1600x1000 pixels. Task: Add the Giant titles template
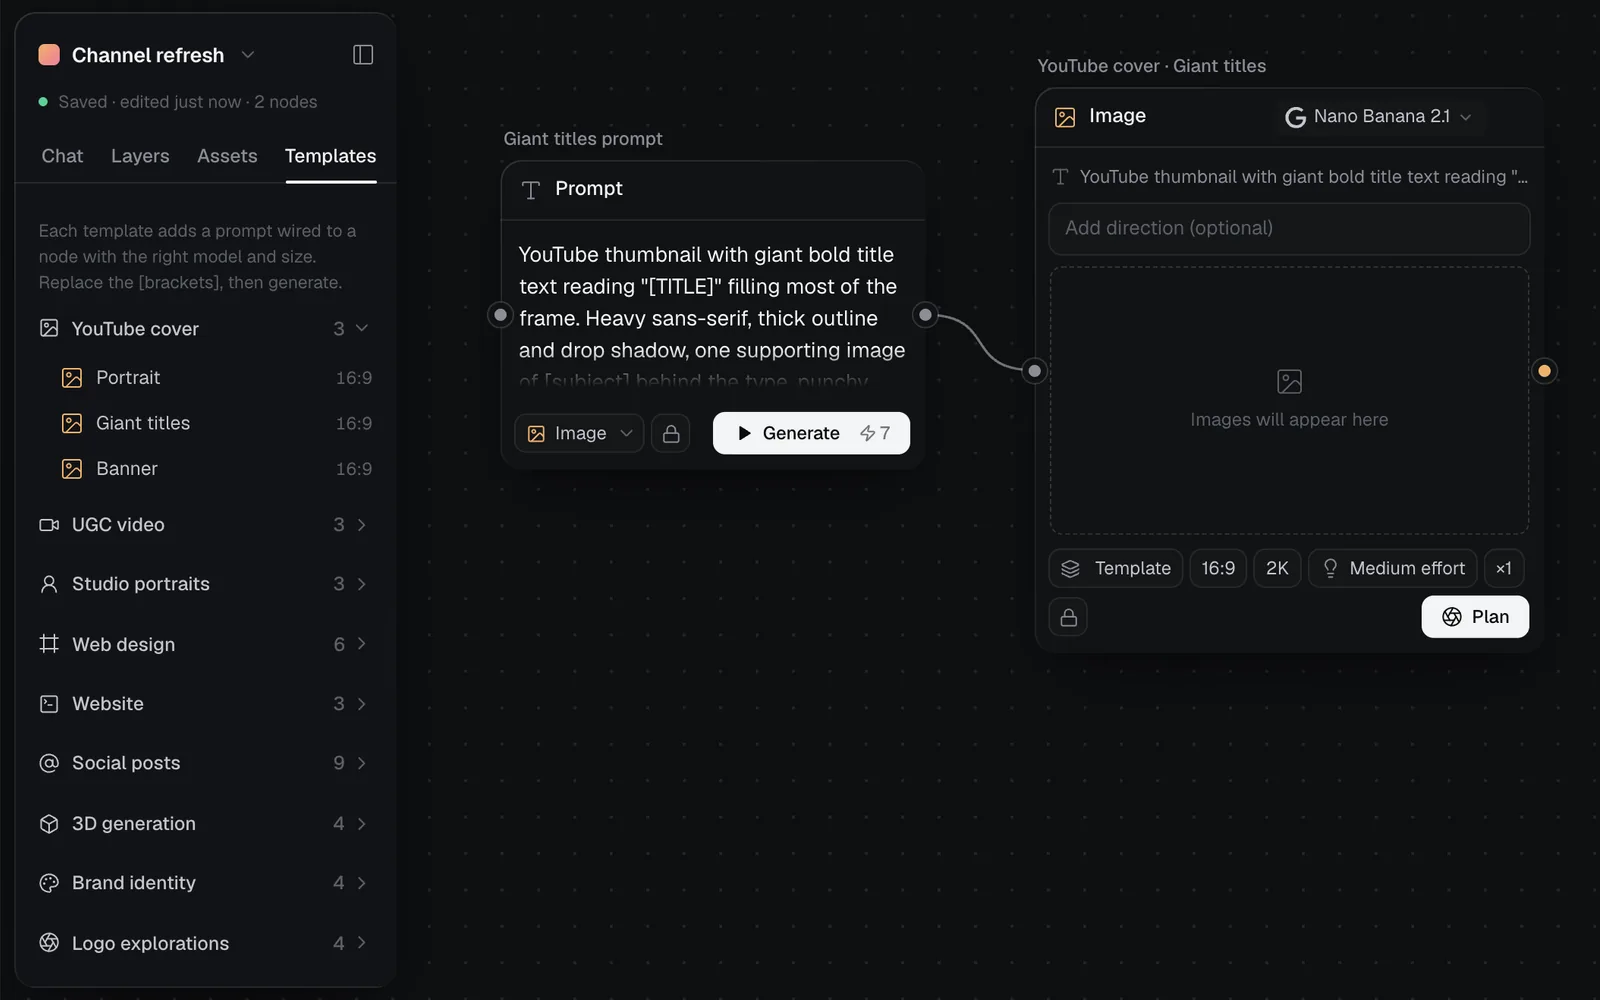(x=216, y=423)
